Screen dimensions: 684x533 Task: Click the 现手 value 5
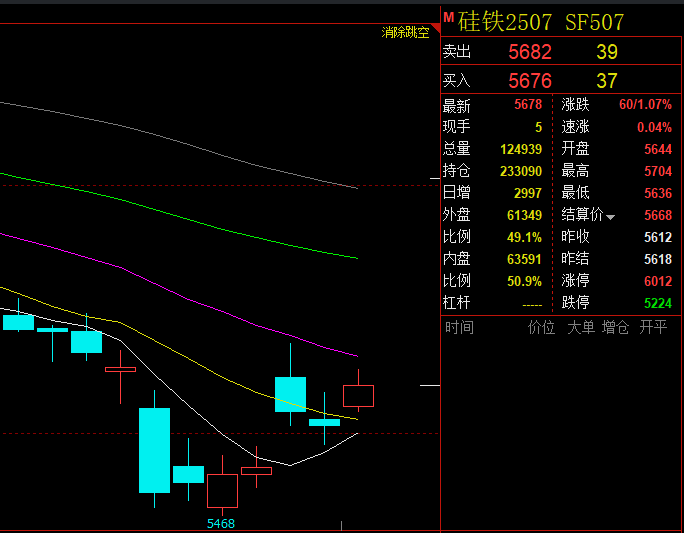click(x=538, y=127)
